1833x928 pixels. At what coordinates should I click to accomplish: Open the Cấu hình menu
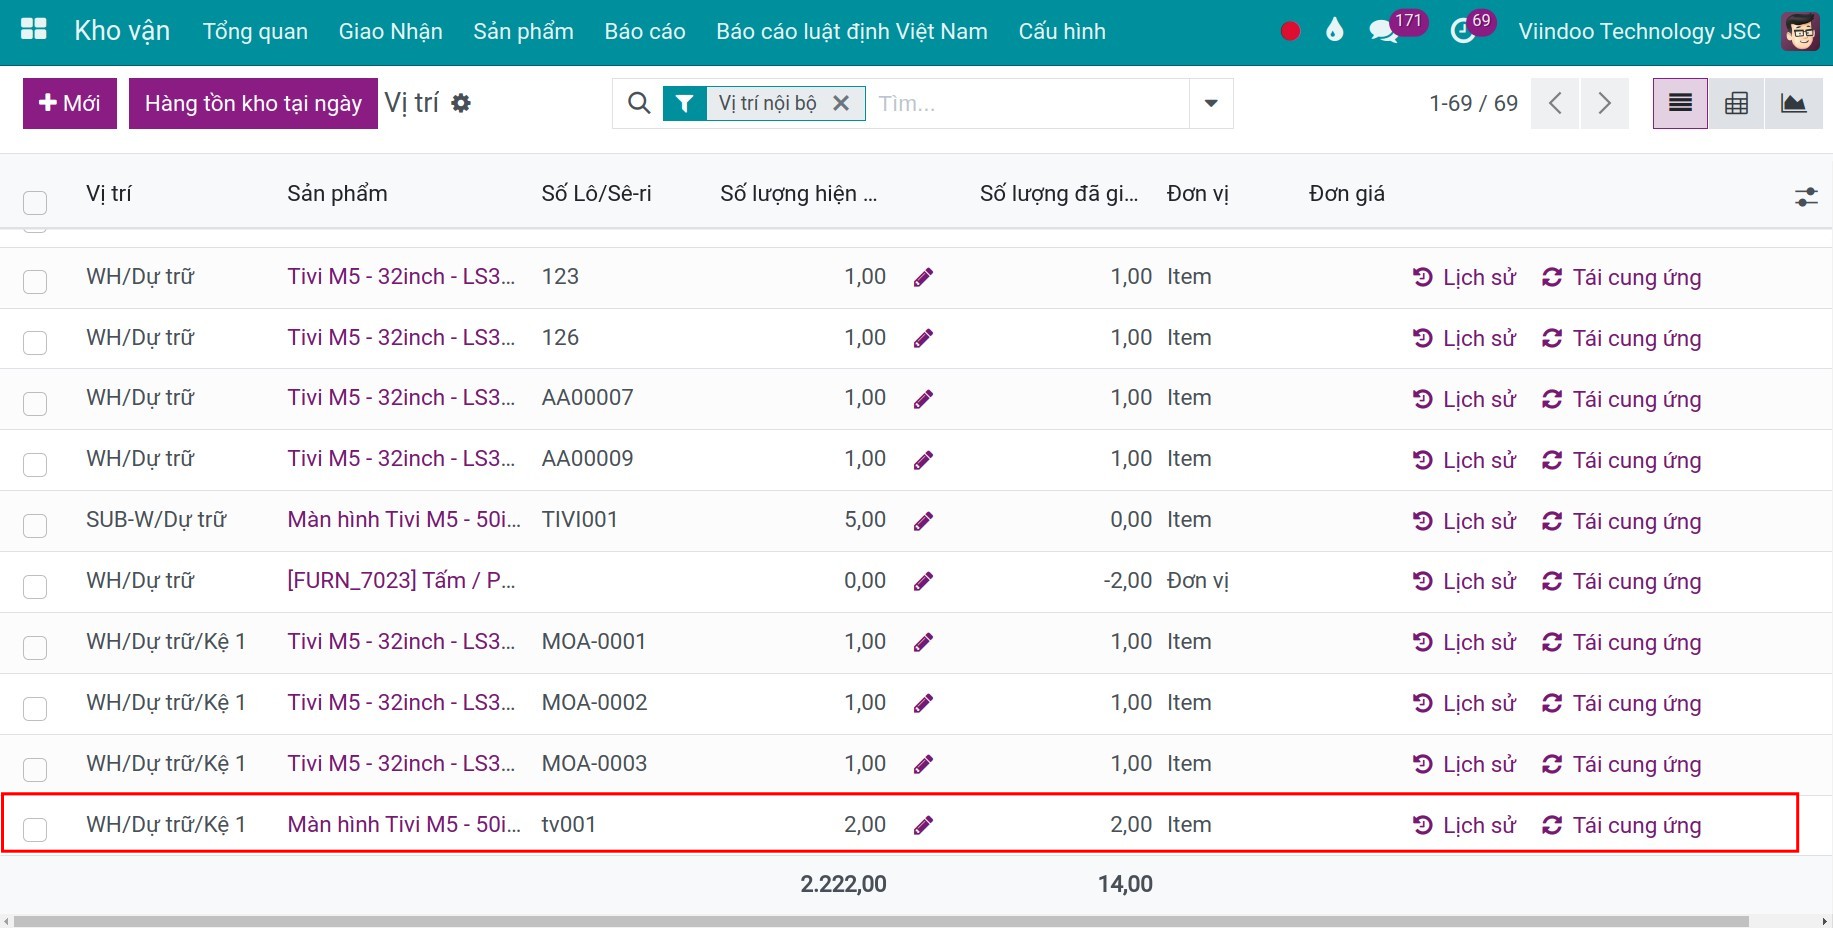[1062, 31]
